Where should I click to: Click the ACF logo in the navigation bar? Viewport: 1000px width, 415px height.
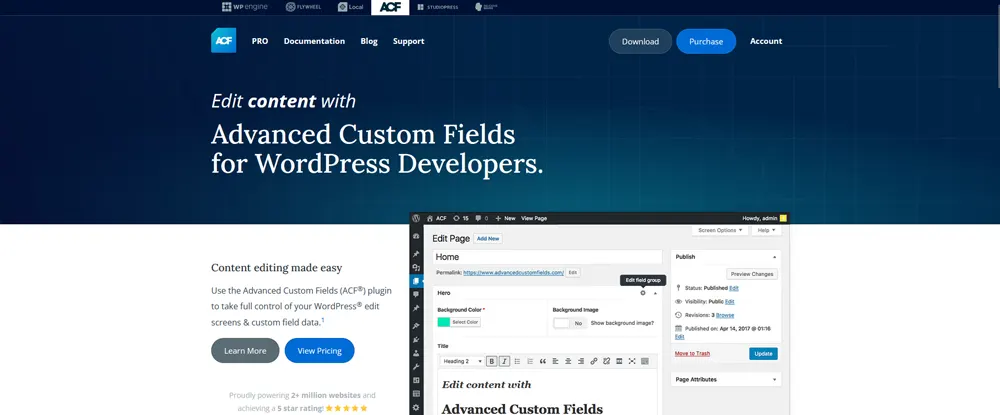click(223, 41)
